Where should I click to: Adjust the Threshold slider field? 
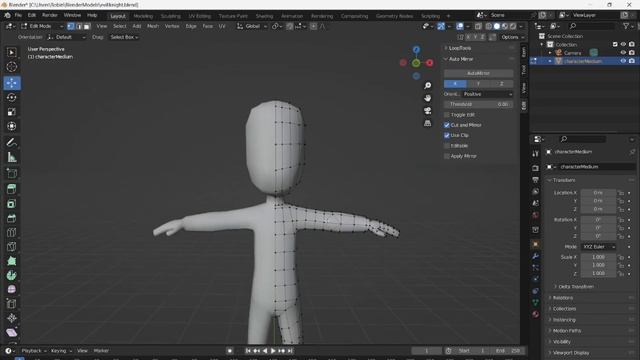[478, 104]
